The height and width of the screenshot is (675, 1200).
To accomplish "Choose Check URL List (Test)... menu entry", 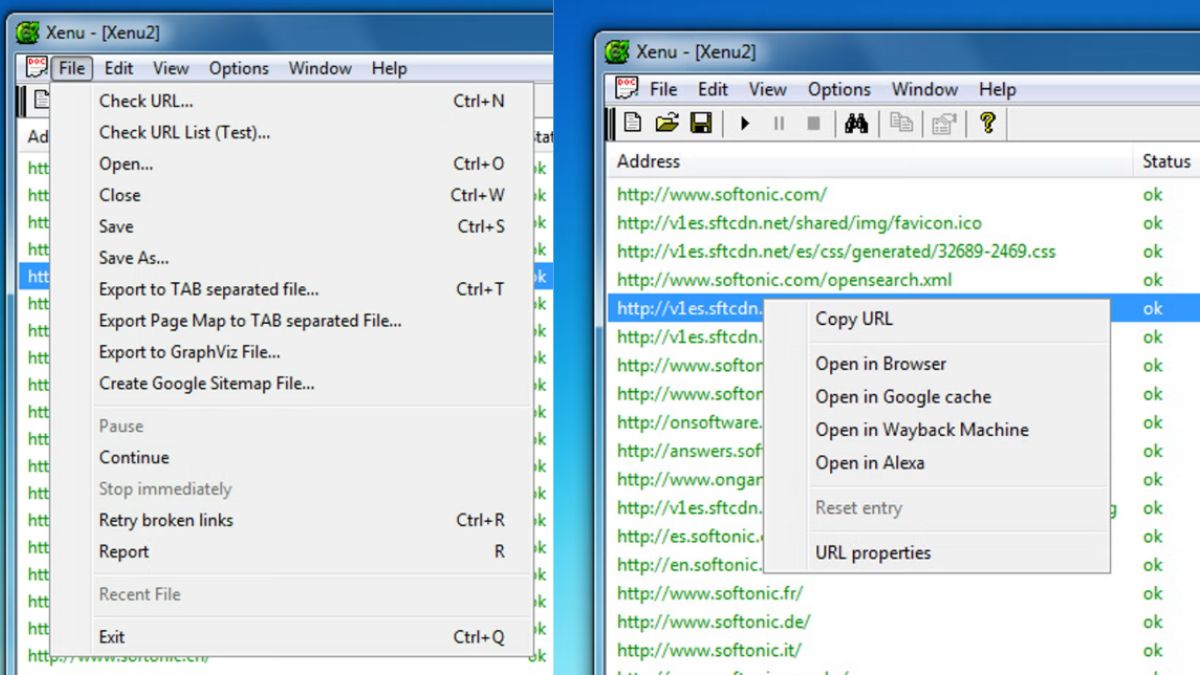I will point(291,132).
